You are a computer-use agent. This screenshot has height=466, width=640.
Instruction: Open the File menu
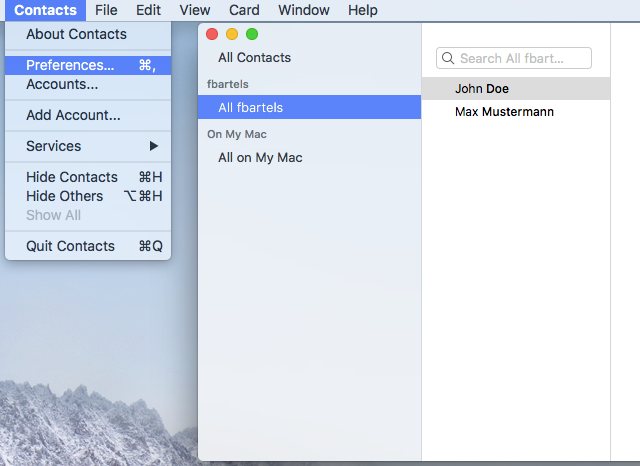click(x=106, y=10)
